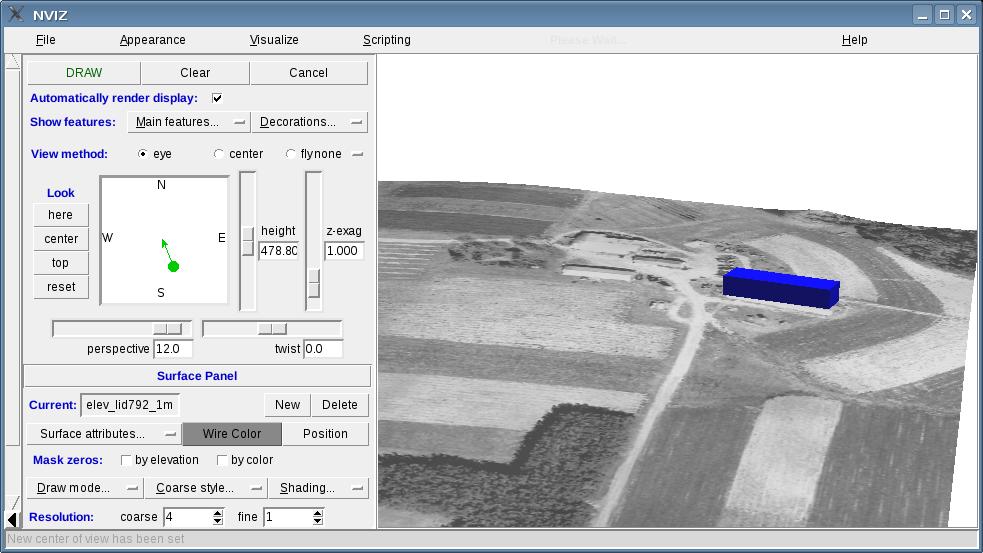Image resolution: width=983 pixels, height=553 pixels.
Task: Click the blue building in 3D view
Action: click(x=780, y=288)
